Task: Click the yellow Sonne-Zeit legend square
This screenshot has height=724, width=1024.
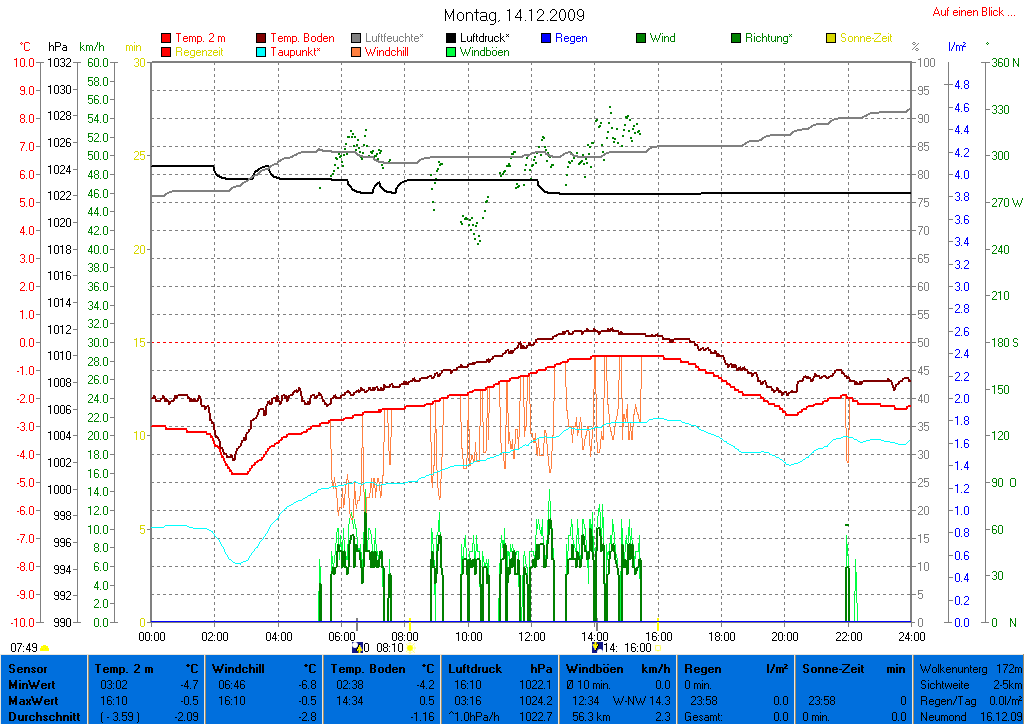Action: click(831, 38)
